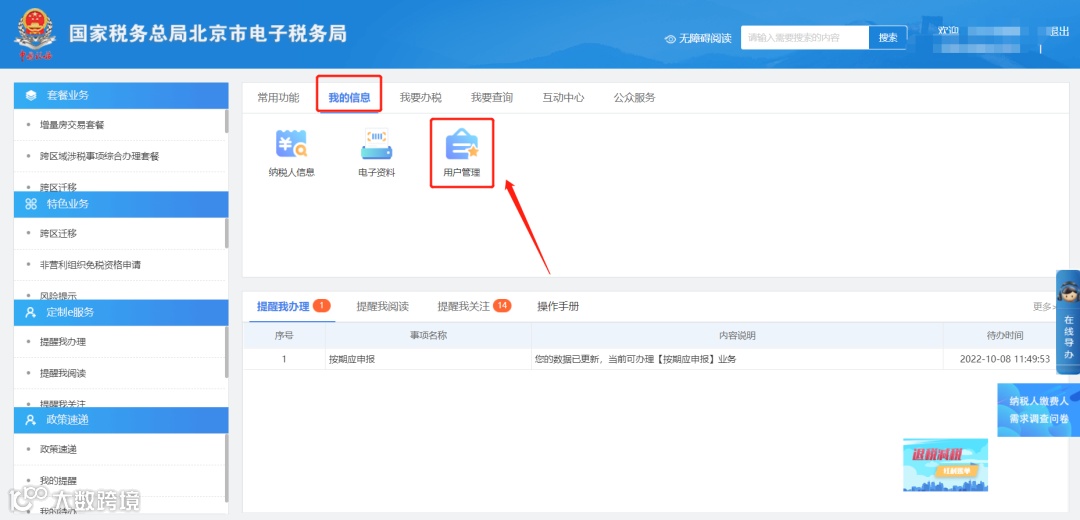Open the 纳税人信息 icon
Screen dimensions: 1080x520
coord(291,153)
